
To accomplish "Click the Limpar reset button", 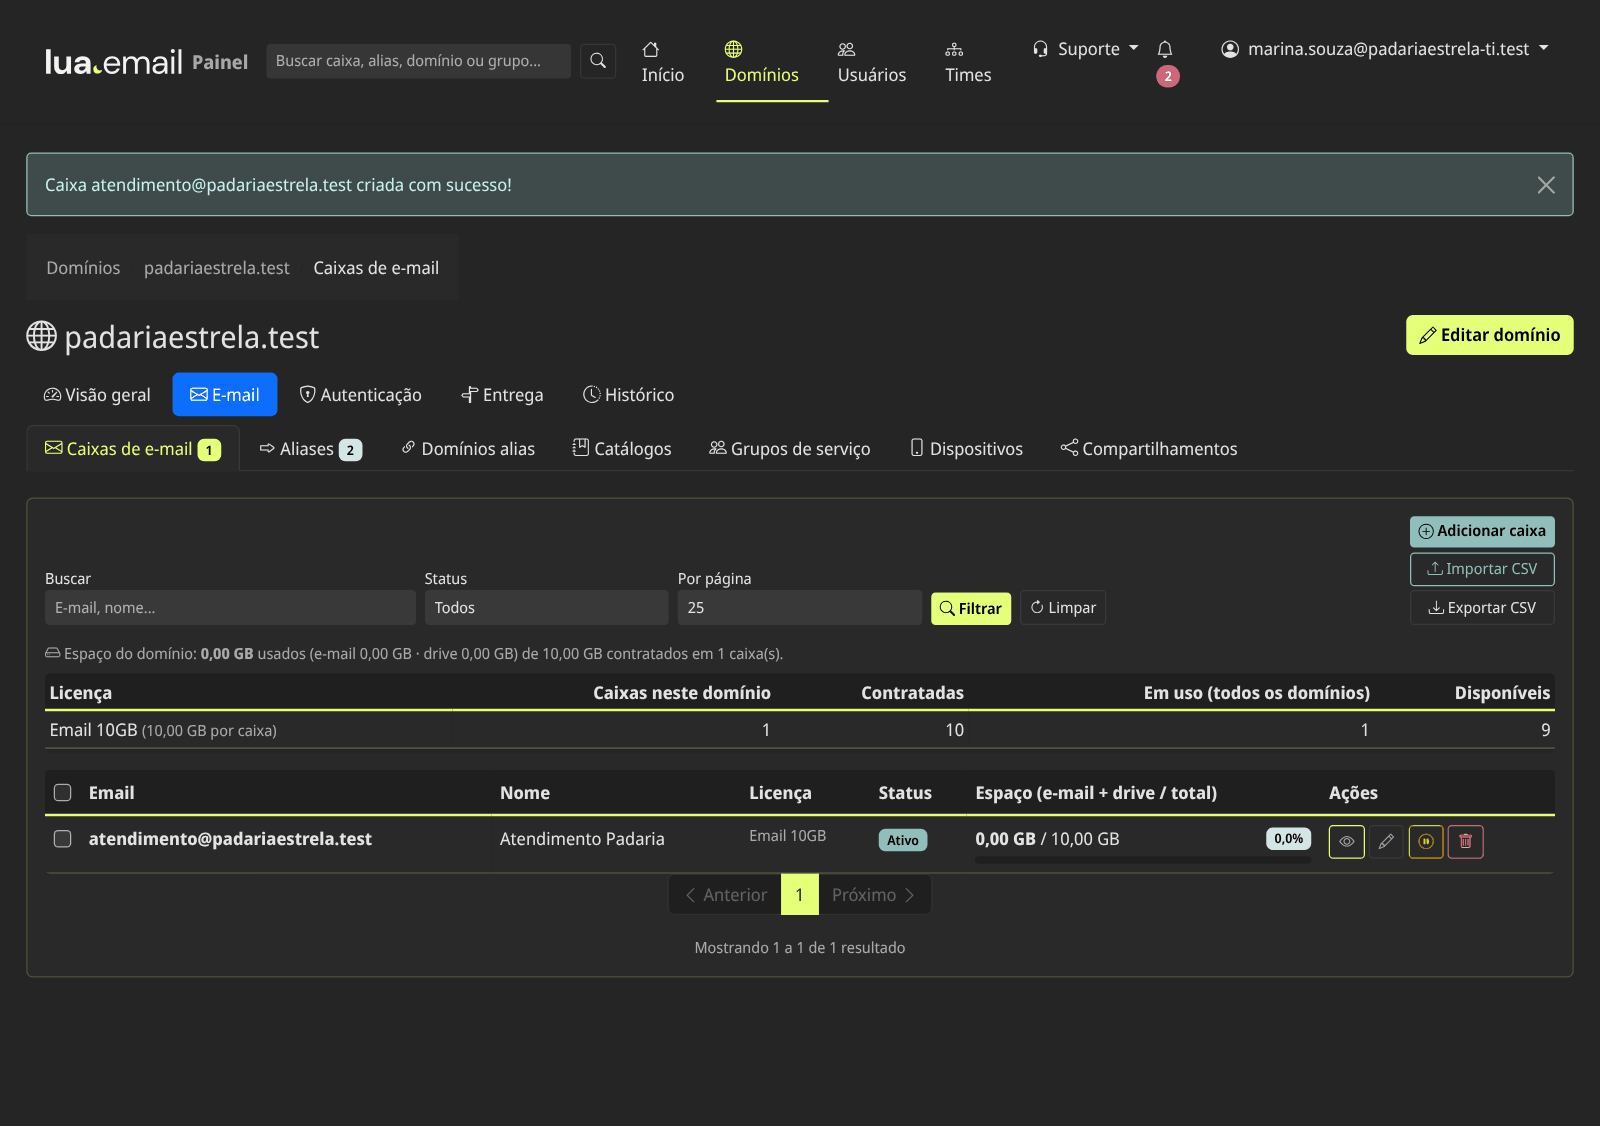I will (x=1063, y=608).
